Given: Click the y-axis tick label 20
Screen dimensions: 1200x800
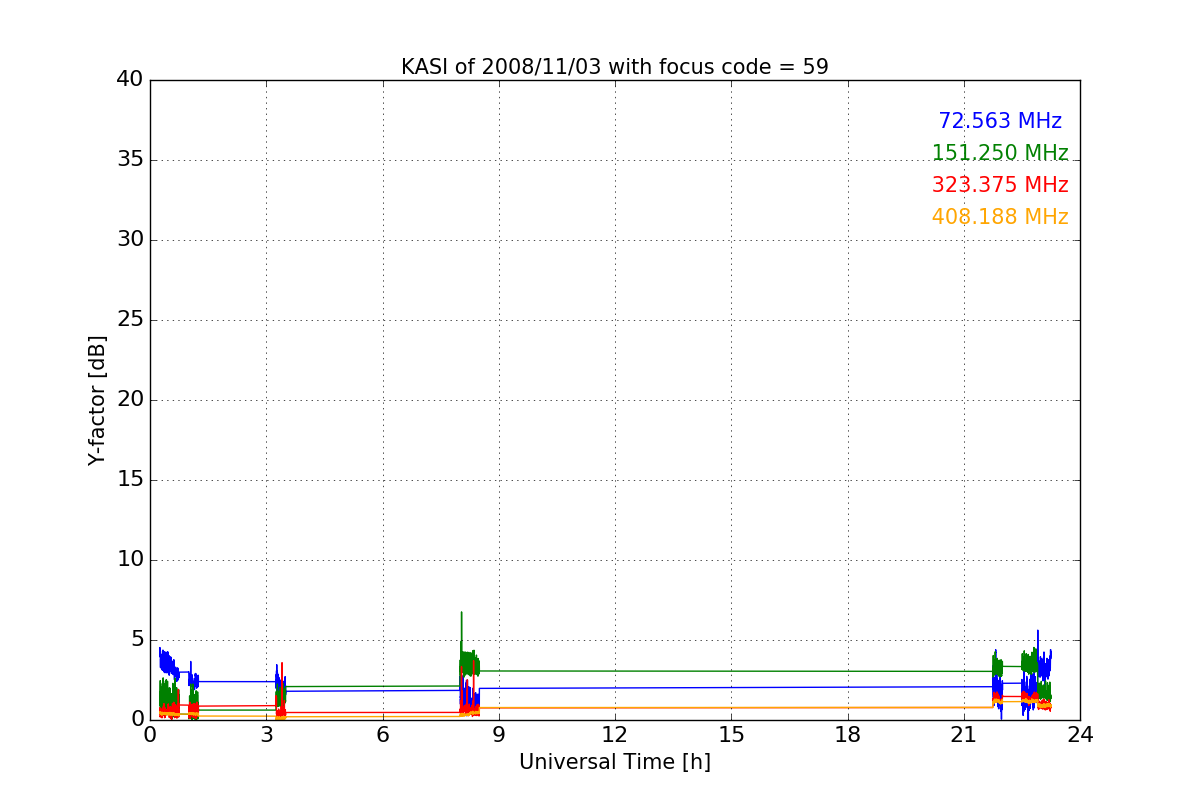Looking at the screenshot, I should (130, 400).
